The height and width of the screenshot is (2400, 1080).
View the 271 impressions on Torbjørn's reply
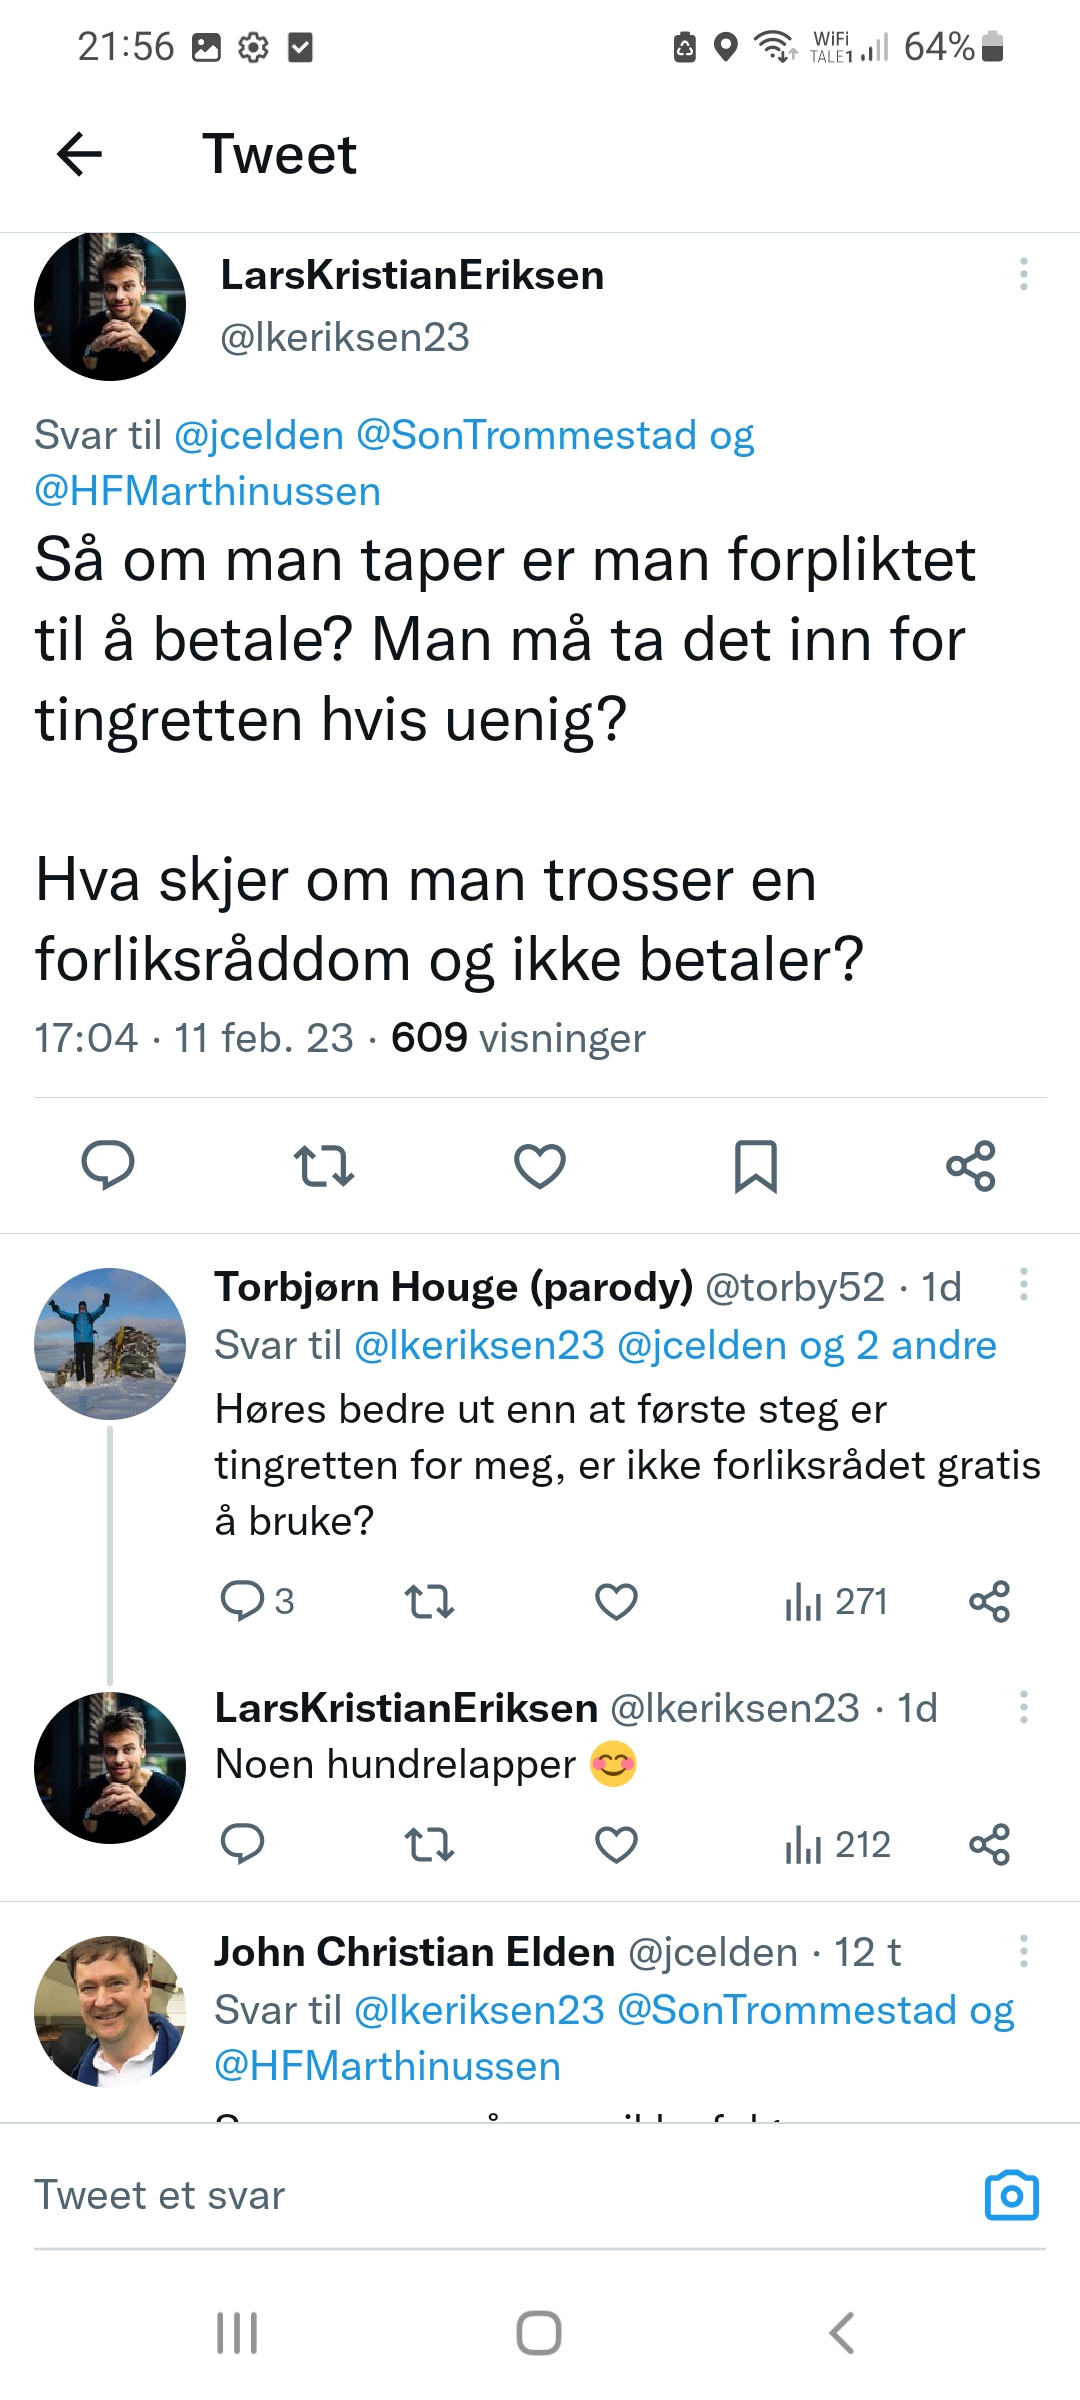click(836, 1602)
